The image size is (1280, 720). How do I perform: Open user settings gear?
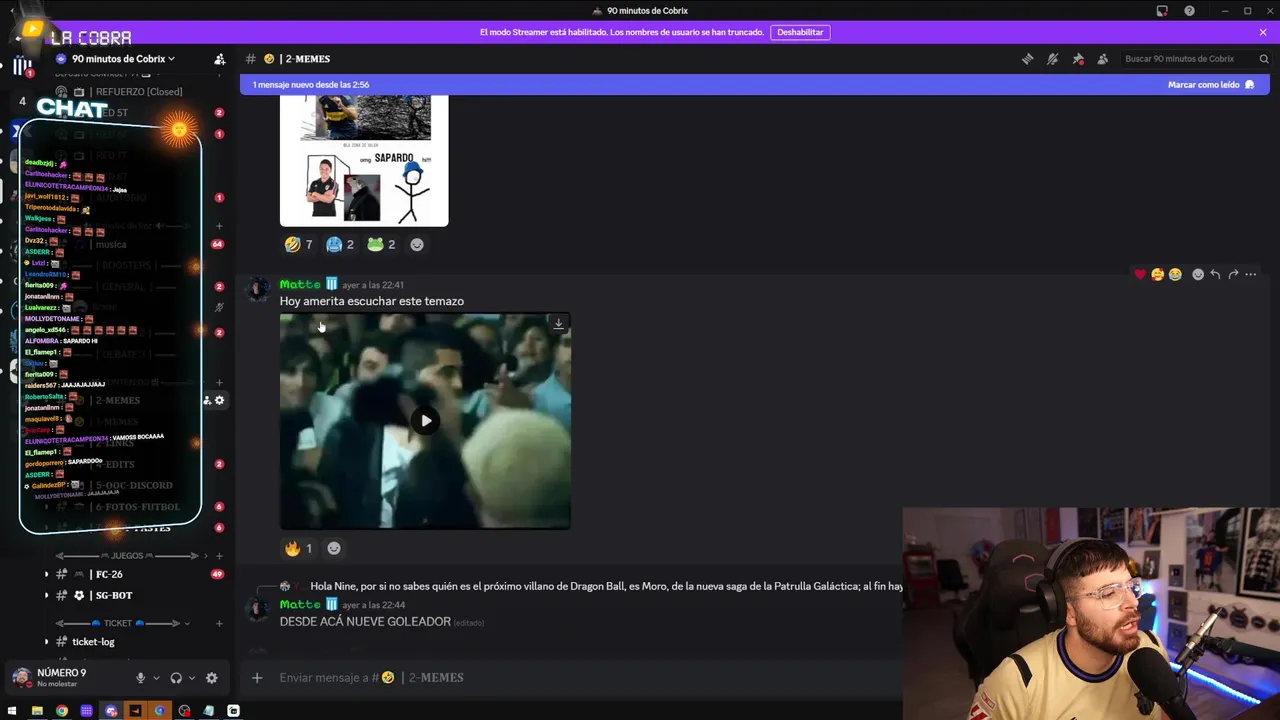coord(211,678)
